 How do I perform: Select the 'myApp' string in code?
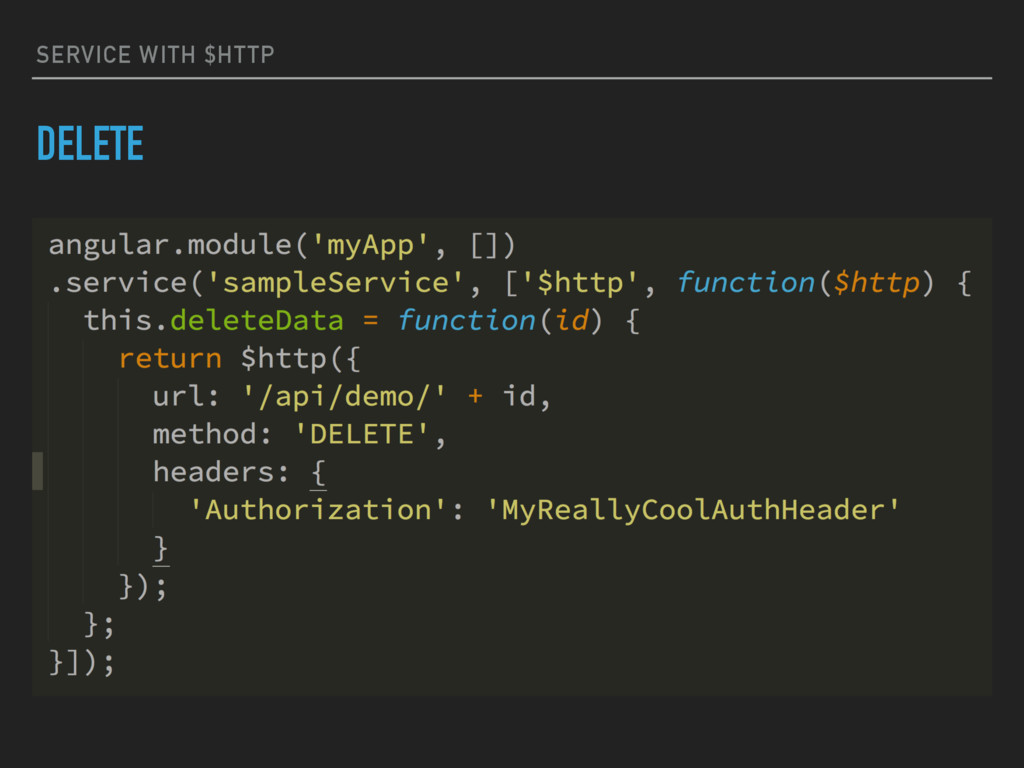point(370,246)
